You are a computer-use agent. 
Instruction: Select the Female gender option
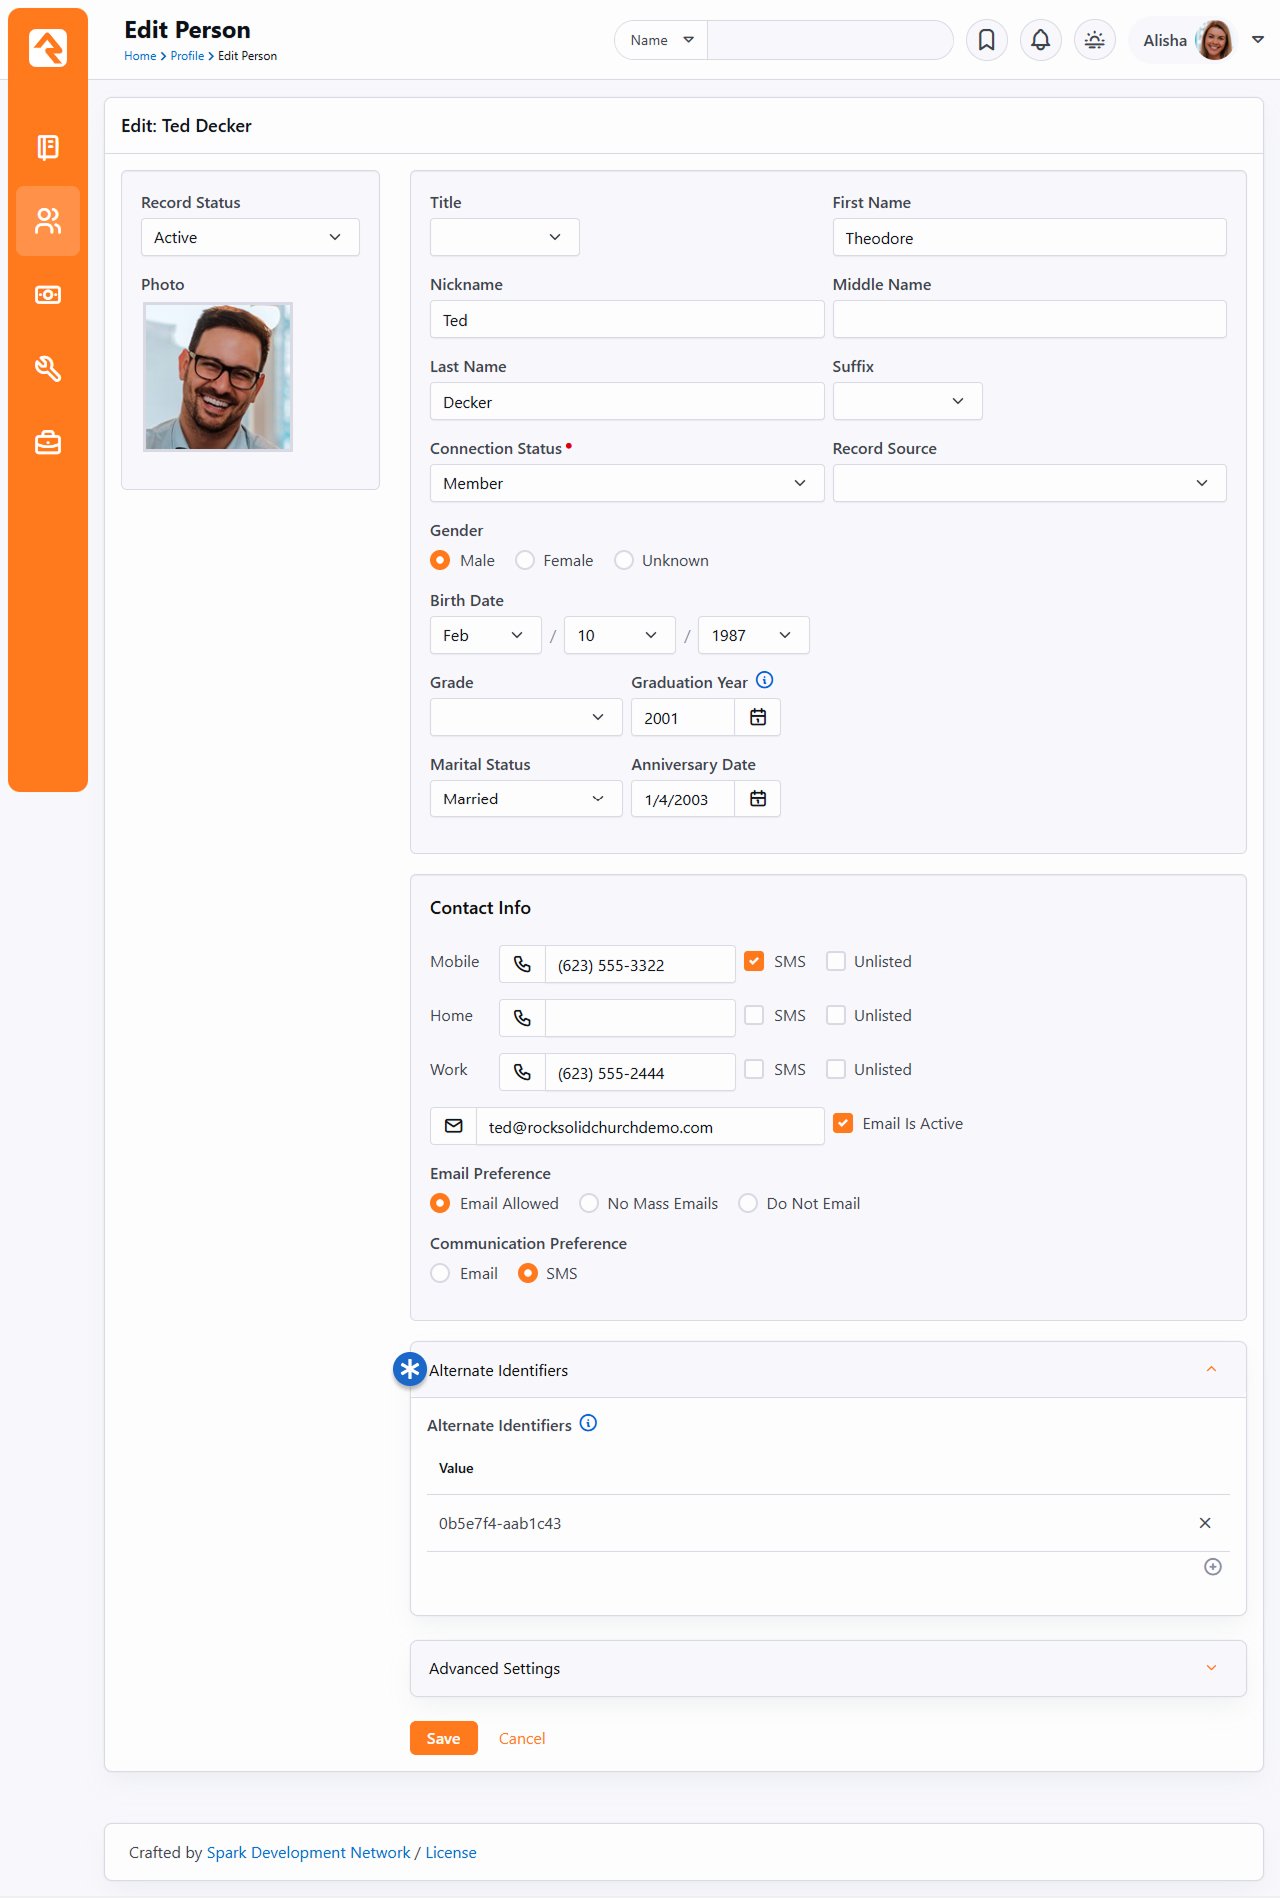(525, 561)
